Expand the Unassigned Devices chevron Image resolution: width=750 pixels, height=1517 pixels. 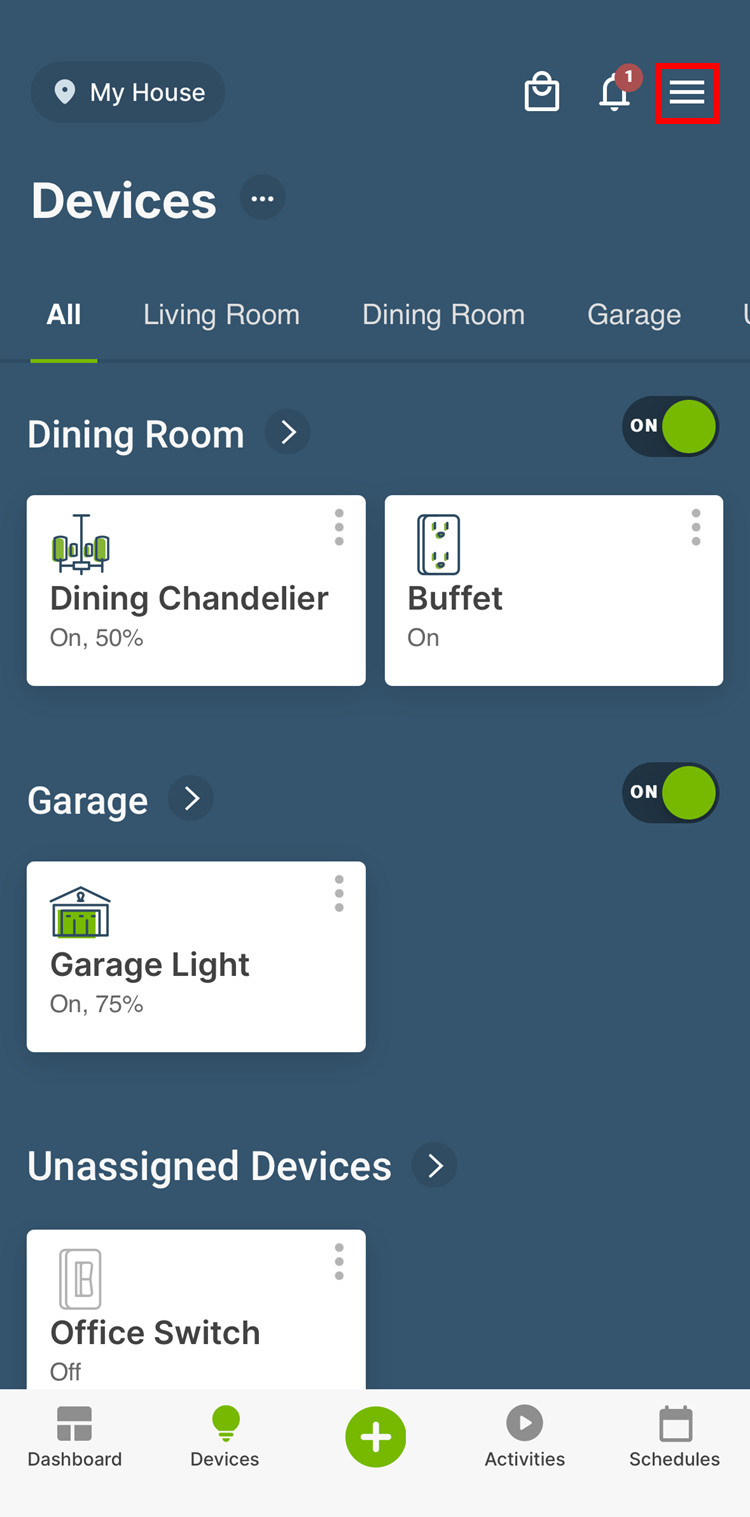point(435,1166)
